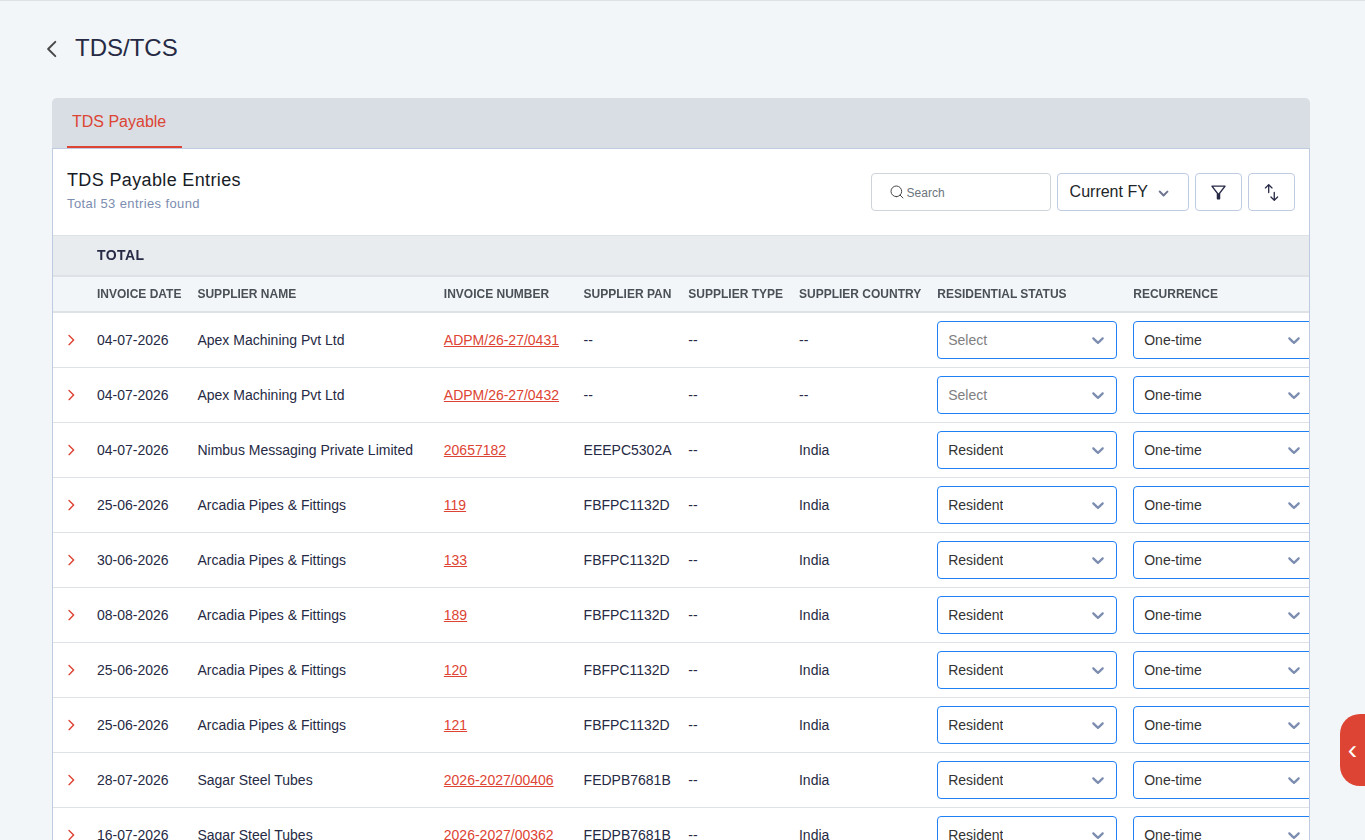Click the SUPPLIER TYPE column header
The image size is (1365, 840).
pos(736,294)
